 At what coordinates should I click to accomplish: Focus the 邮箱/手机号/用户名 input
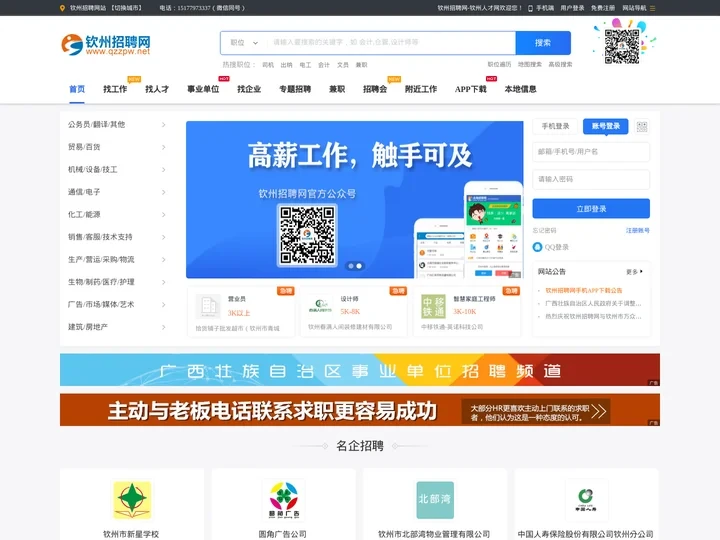[591, 152]
